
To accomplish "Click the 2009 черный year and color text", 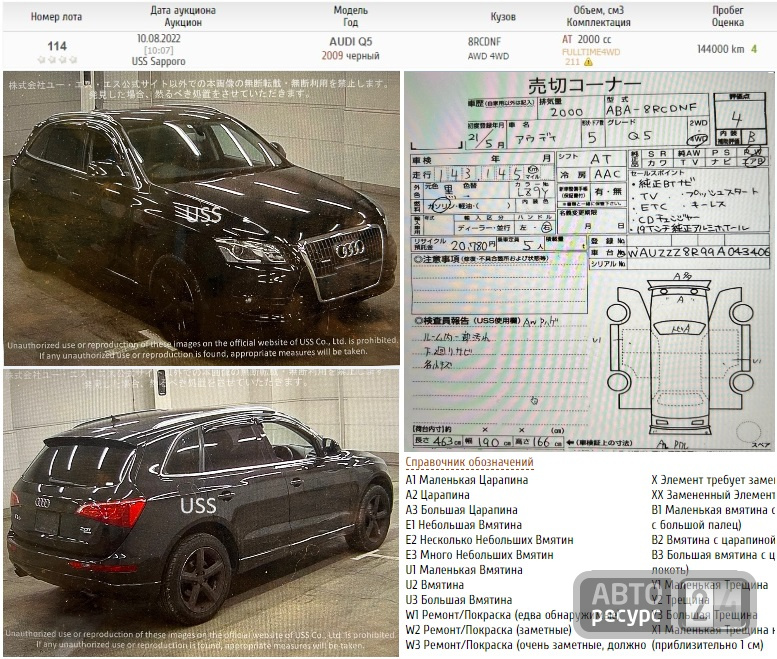I will tap(350, 55).
